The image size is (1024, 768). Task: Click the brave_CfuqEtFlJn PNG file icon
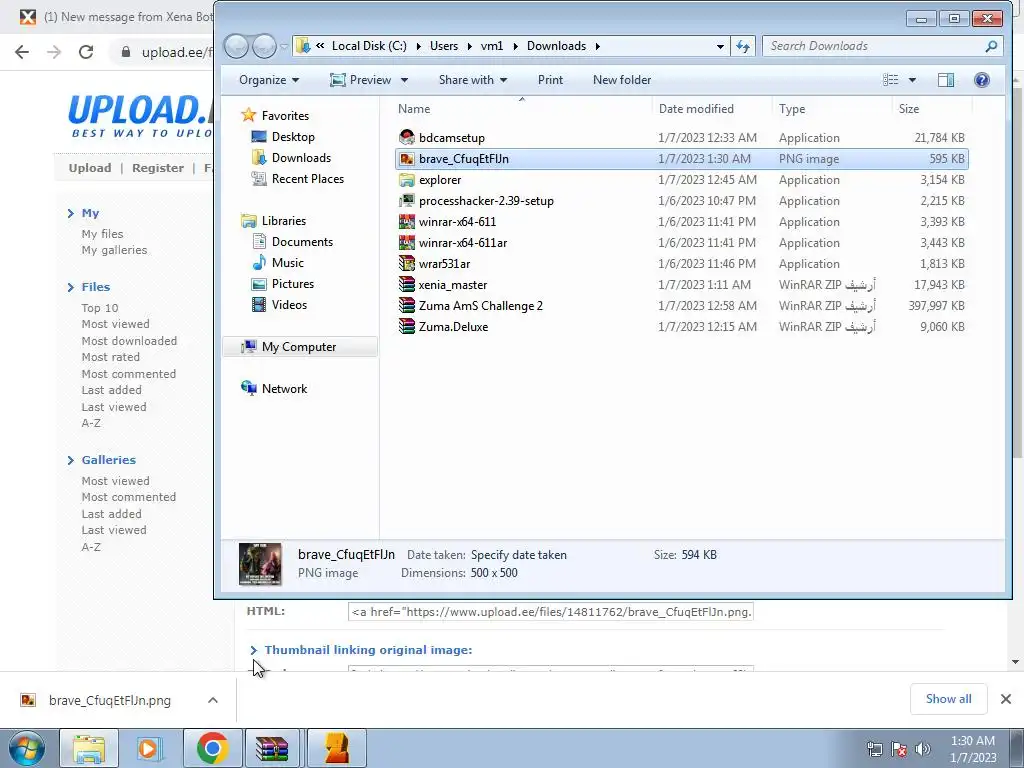(x=407, y=159)
